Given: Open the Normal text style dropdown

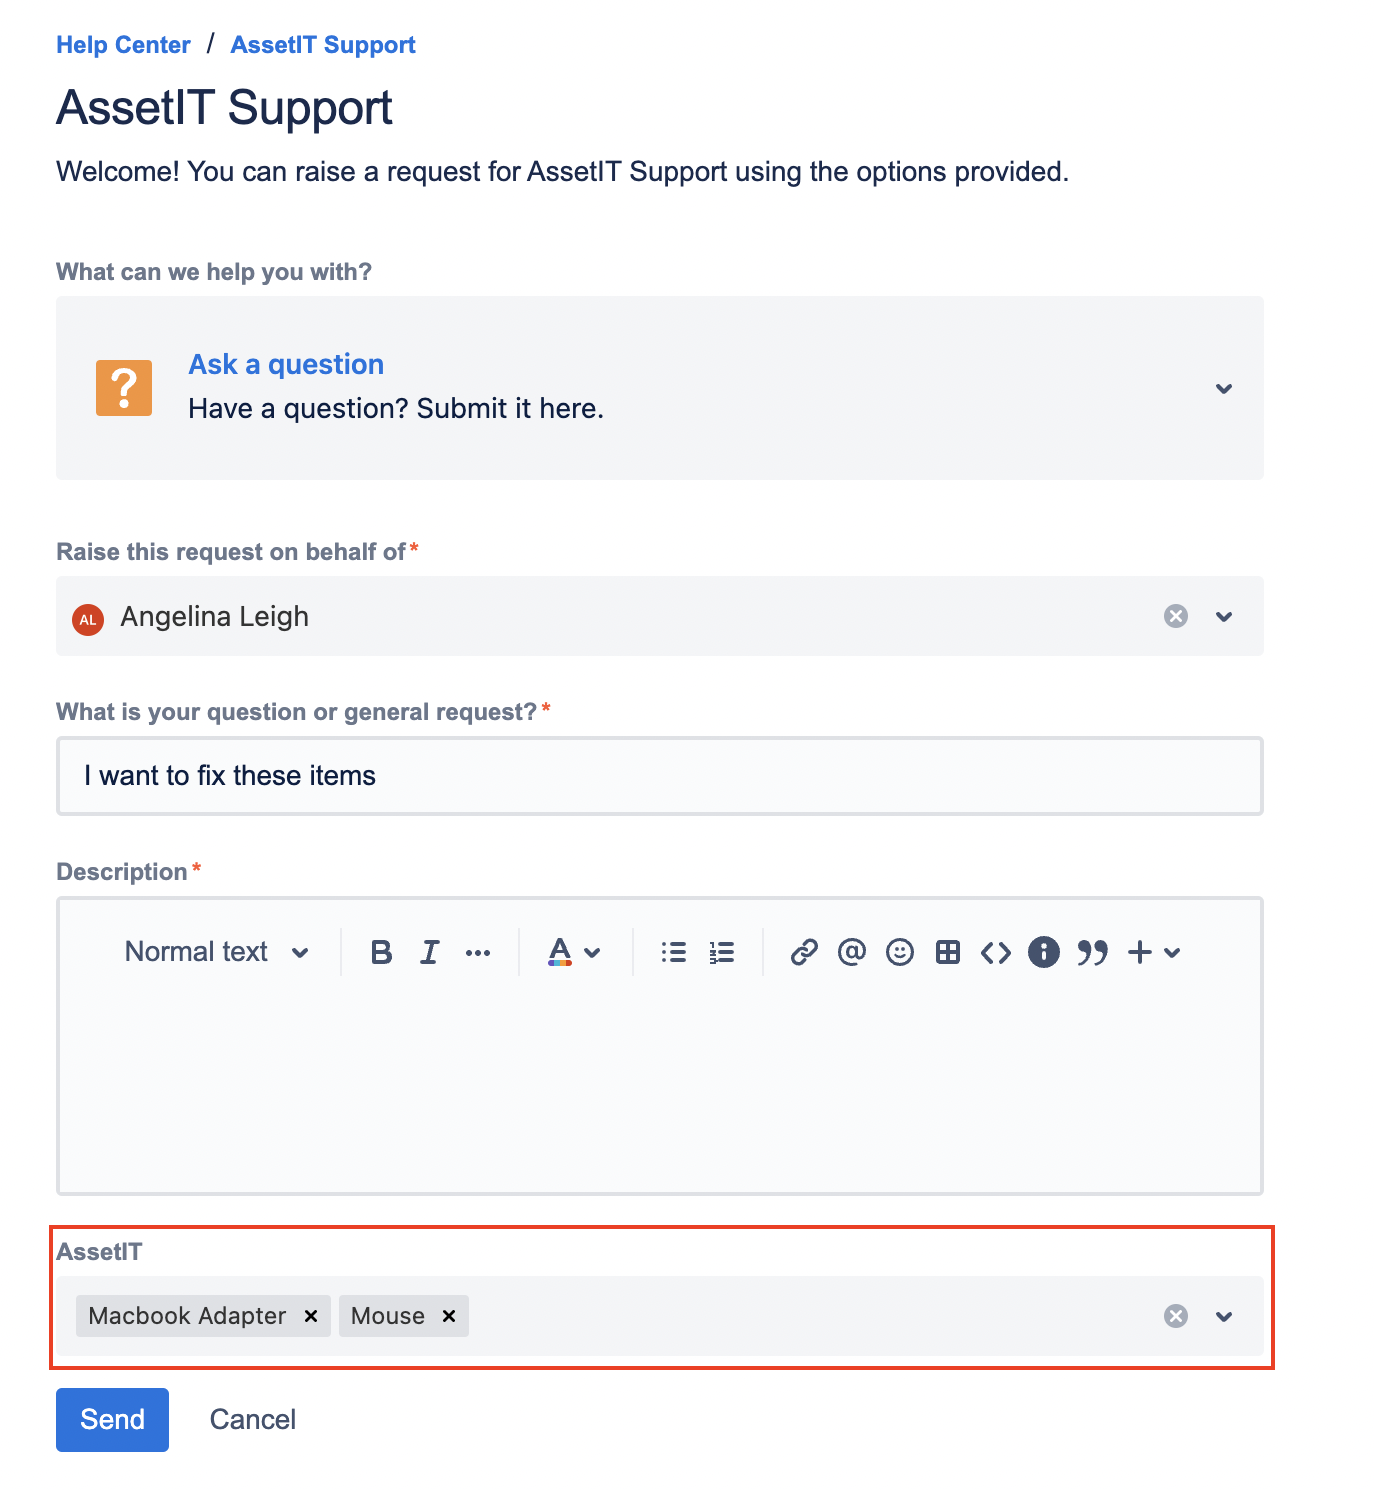Looking at the screenshot, I should [x=216, y=952].
